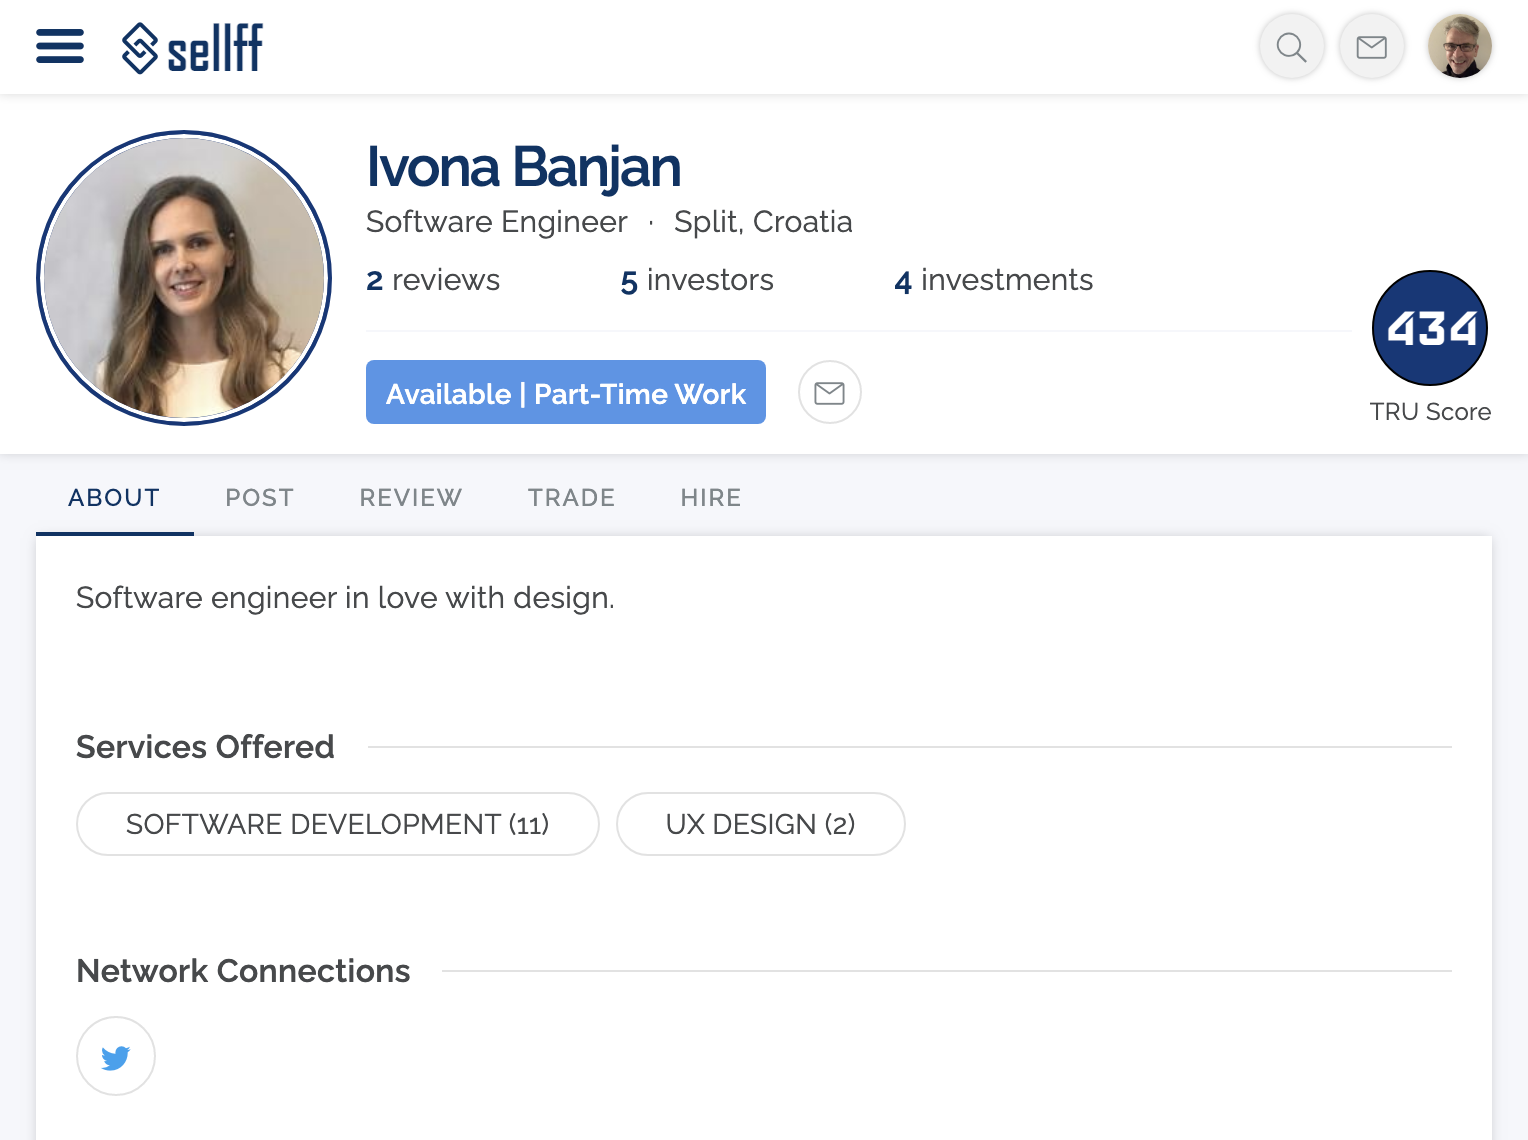The width and height of the screenshot is (1528, 1140).
Task: Open the search icon in header
Action: (x=1291, y=47)
